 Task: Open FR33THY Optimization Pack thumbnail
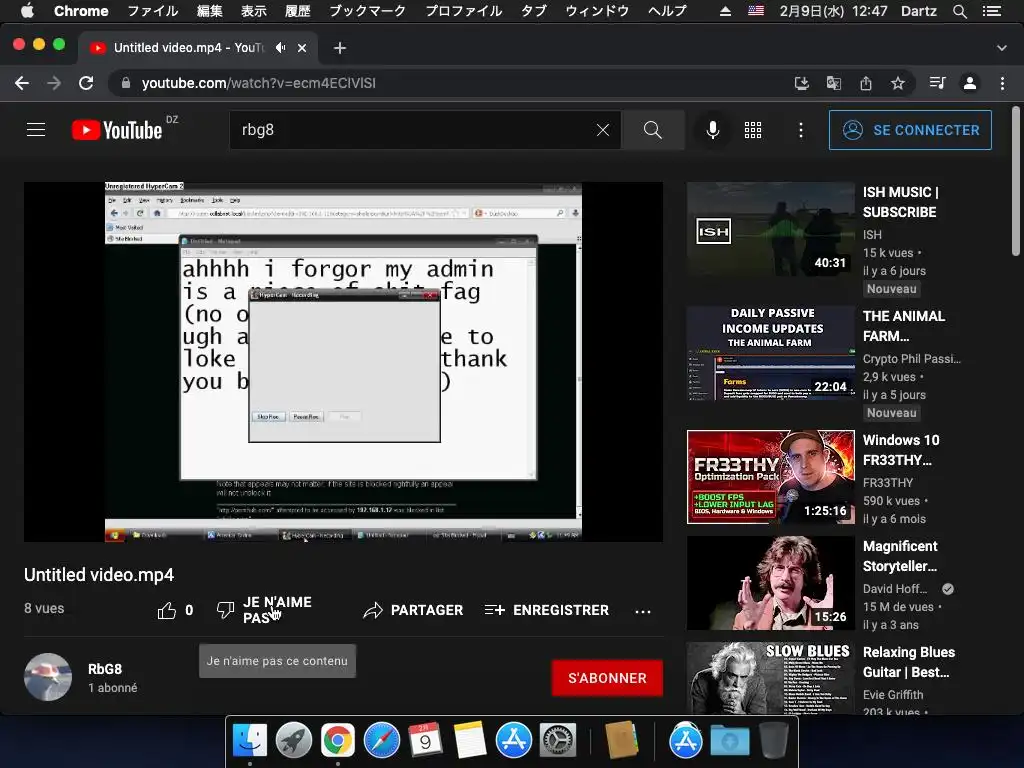click(771, 477)
